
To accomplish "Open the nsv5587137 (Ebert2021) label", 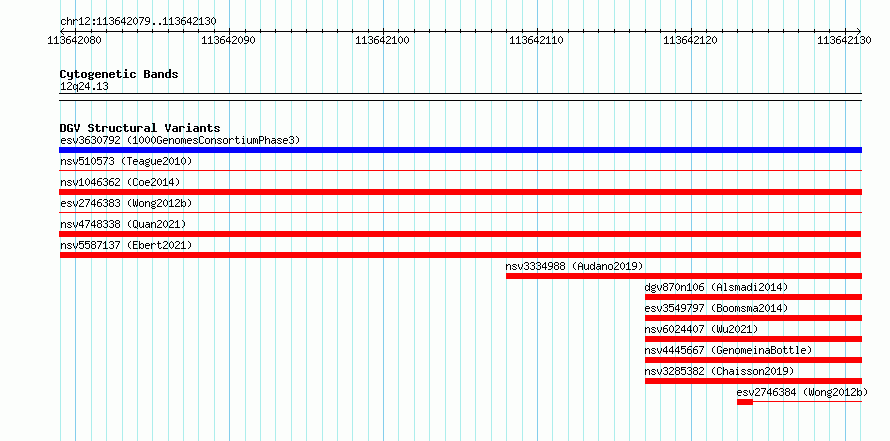I will coord(126,245).
